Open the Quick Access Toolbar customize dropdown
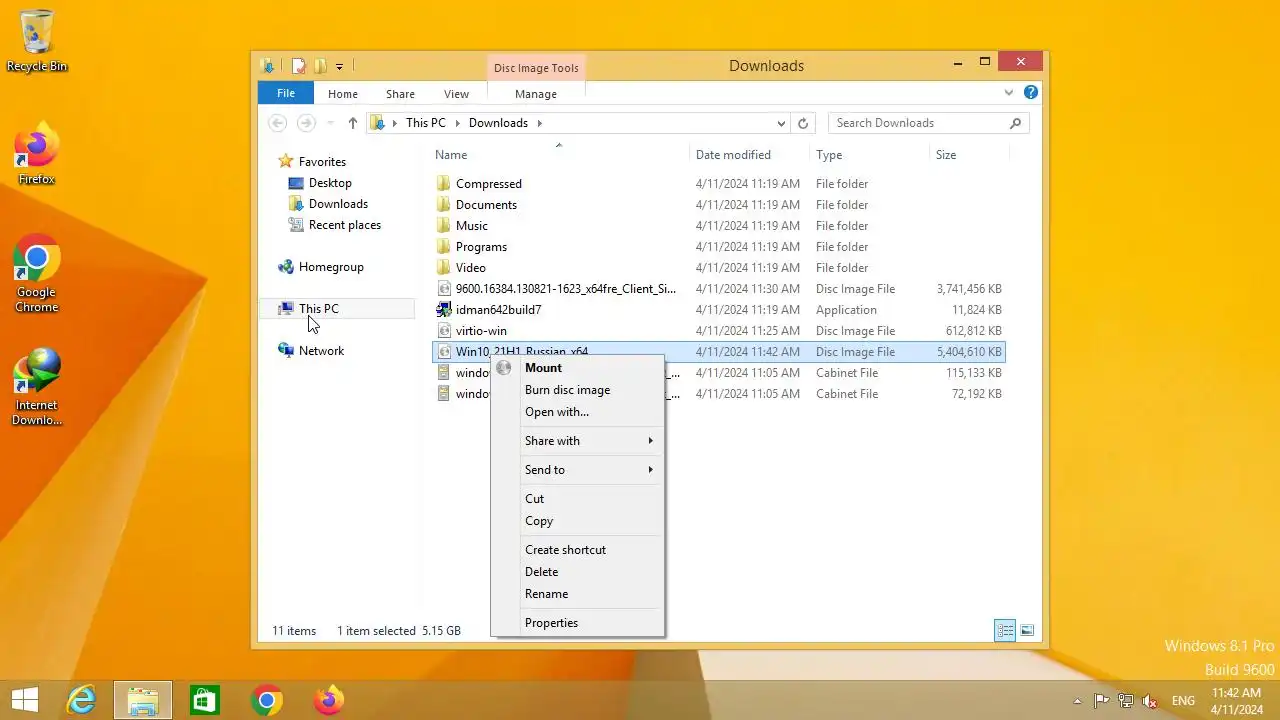Screen dimensions: 1280x720 (x=339, y=67)
